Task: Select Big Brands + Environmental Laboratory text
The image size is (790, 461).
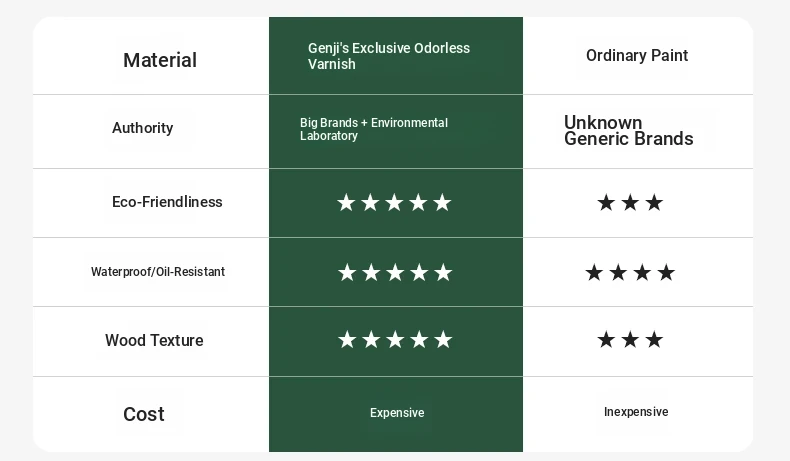Action: click(x=374, y=129)
